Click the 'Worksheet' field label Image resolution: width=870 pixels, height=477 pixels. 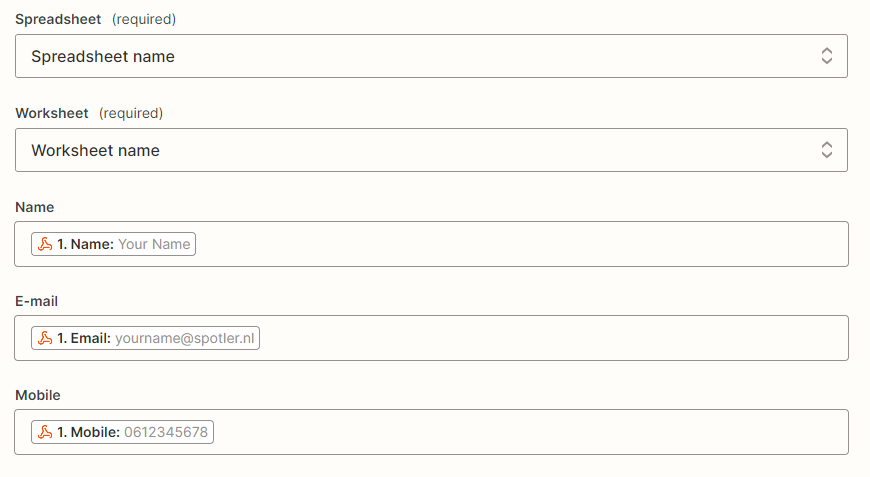point(52,113)
